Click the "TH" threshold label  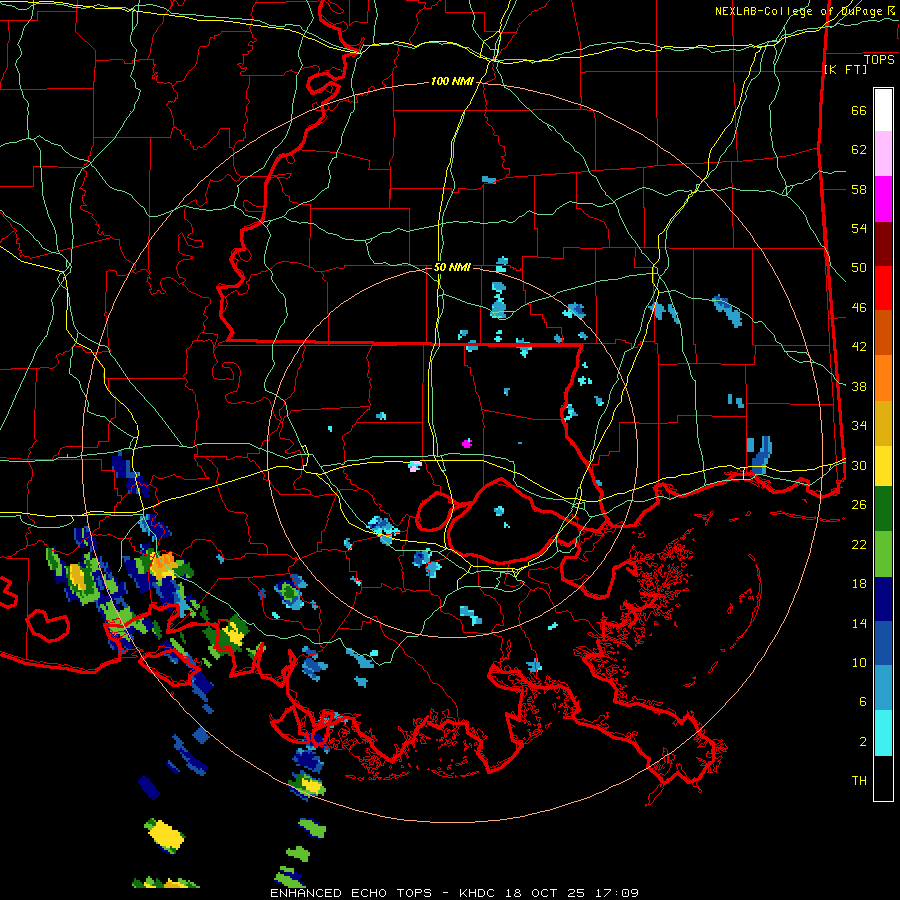[859, 781]
